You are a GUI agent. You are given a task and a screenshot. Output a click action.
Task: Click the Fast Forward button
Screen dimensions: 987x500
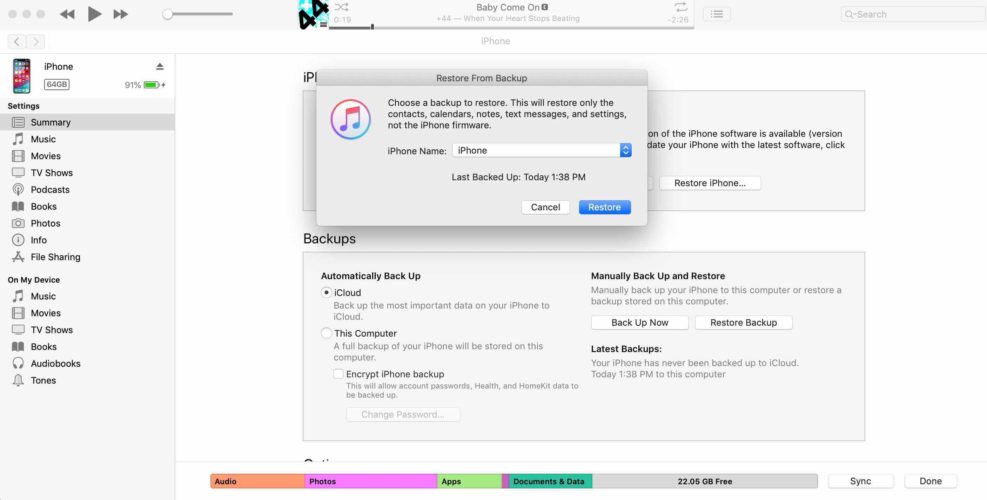pyautogui.click(x=121, y=14)
